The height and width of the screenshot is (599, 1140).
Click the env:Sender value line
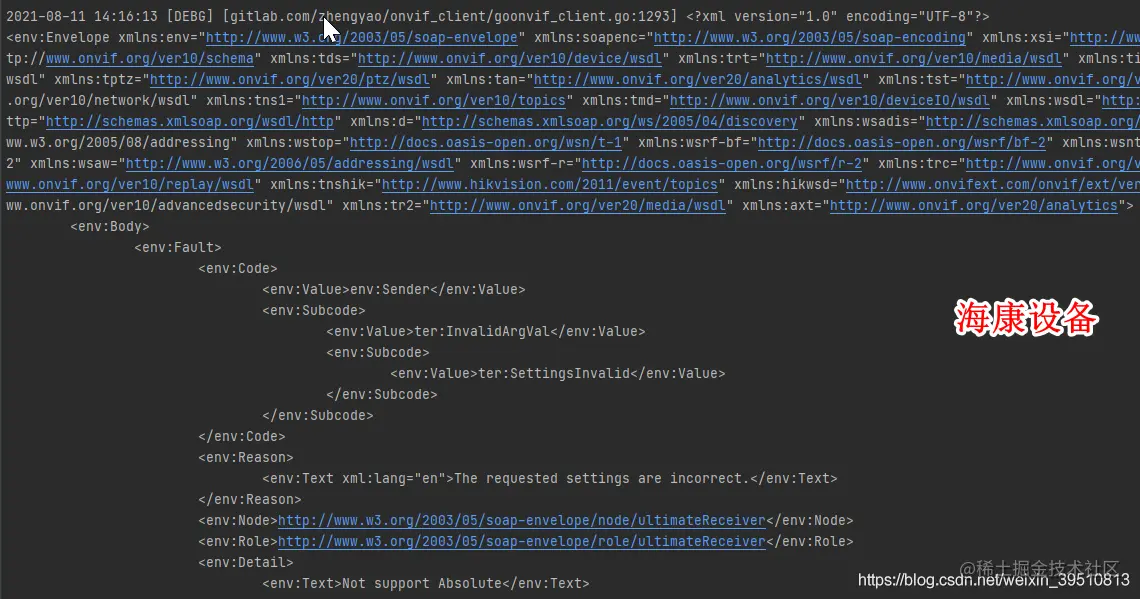(x=393, y=290)
